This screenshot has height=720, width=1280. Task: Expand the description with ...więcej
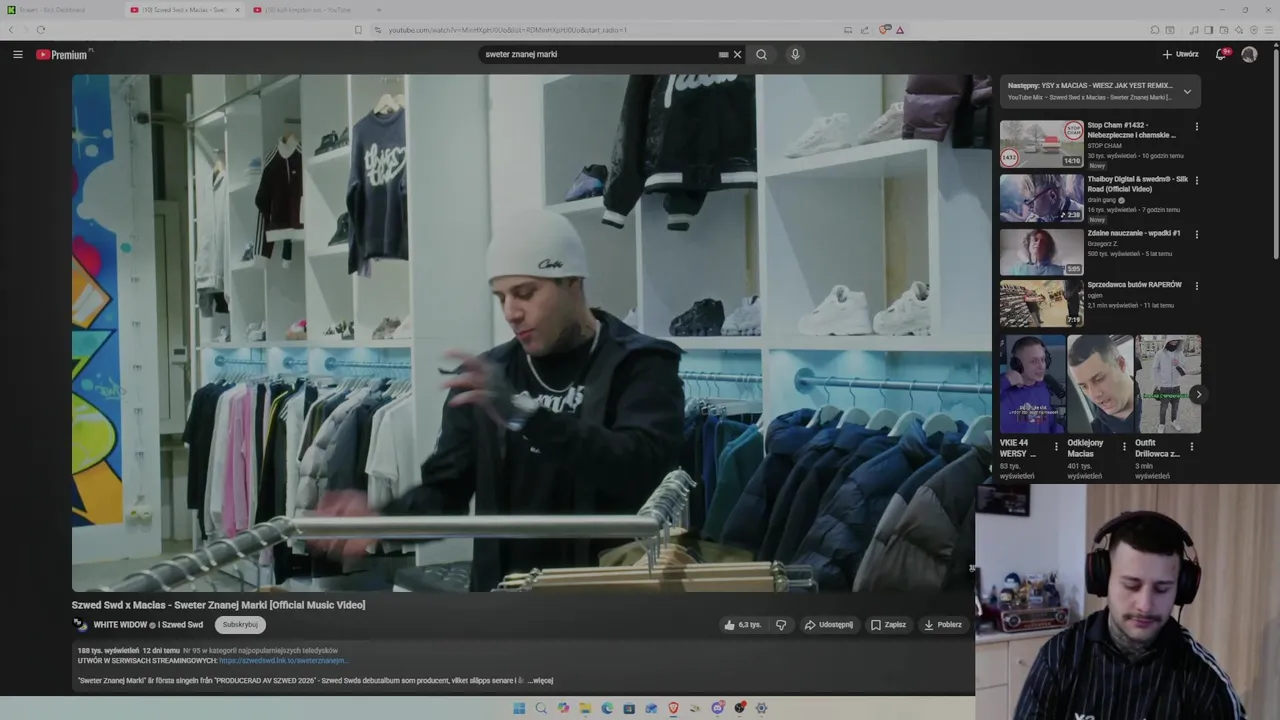click(540, 680)
